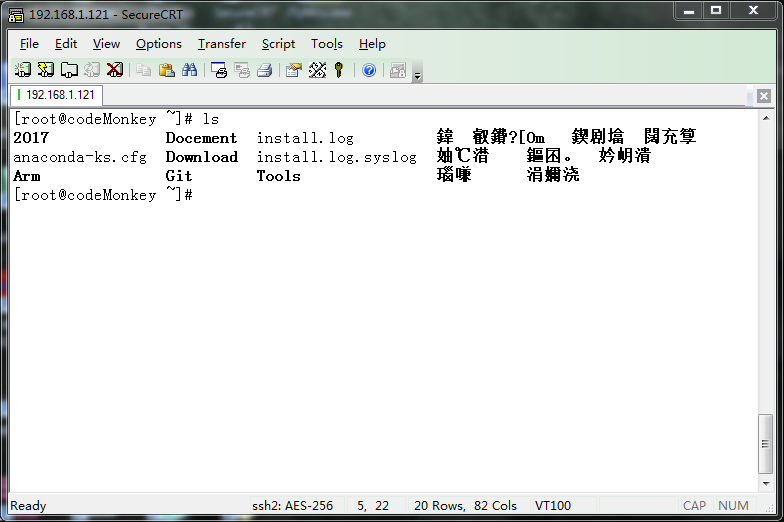Click the 'Download' directory name
This screenshot has height=522, width=784.
202,157
